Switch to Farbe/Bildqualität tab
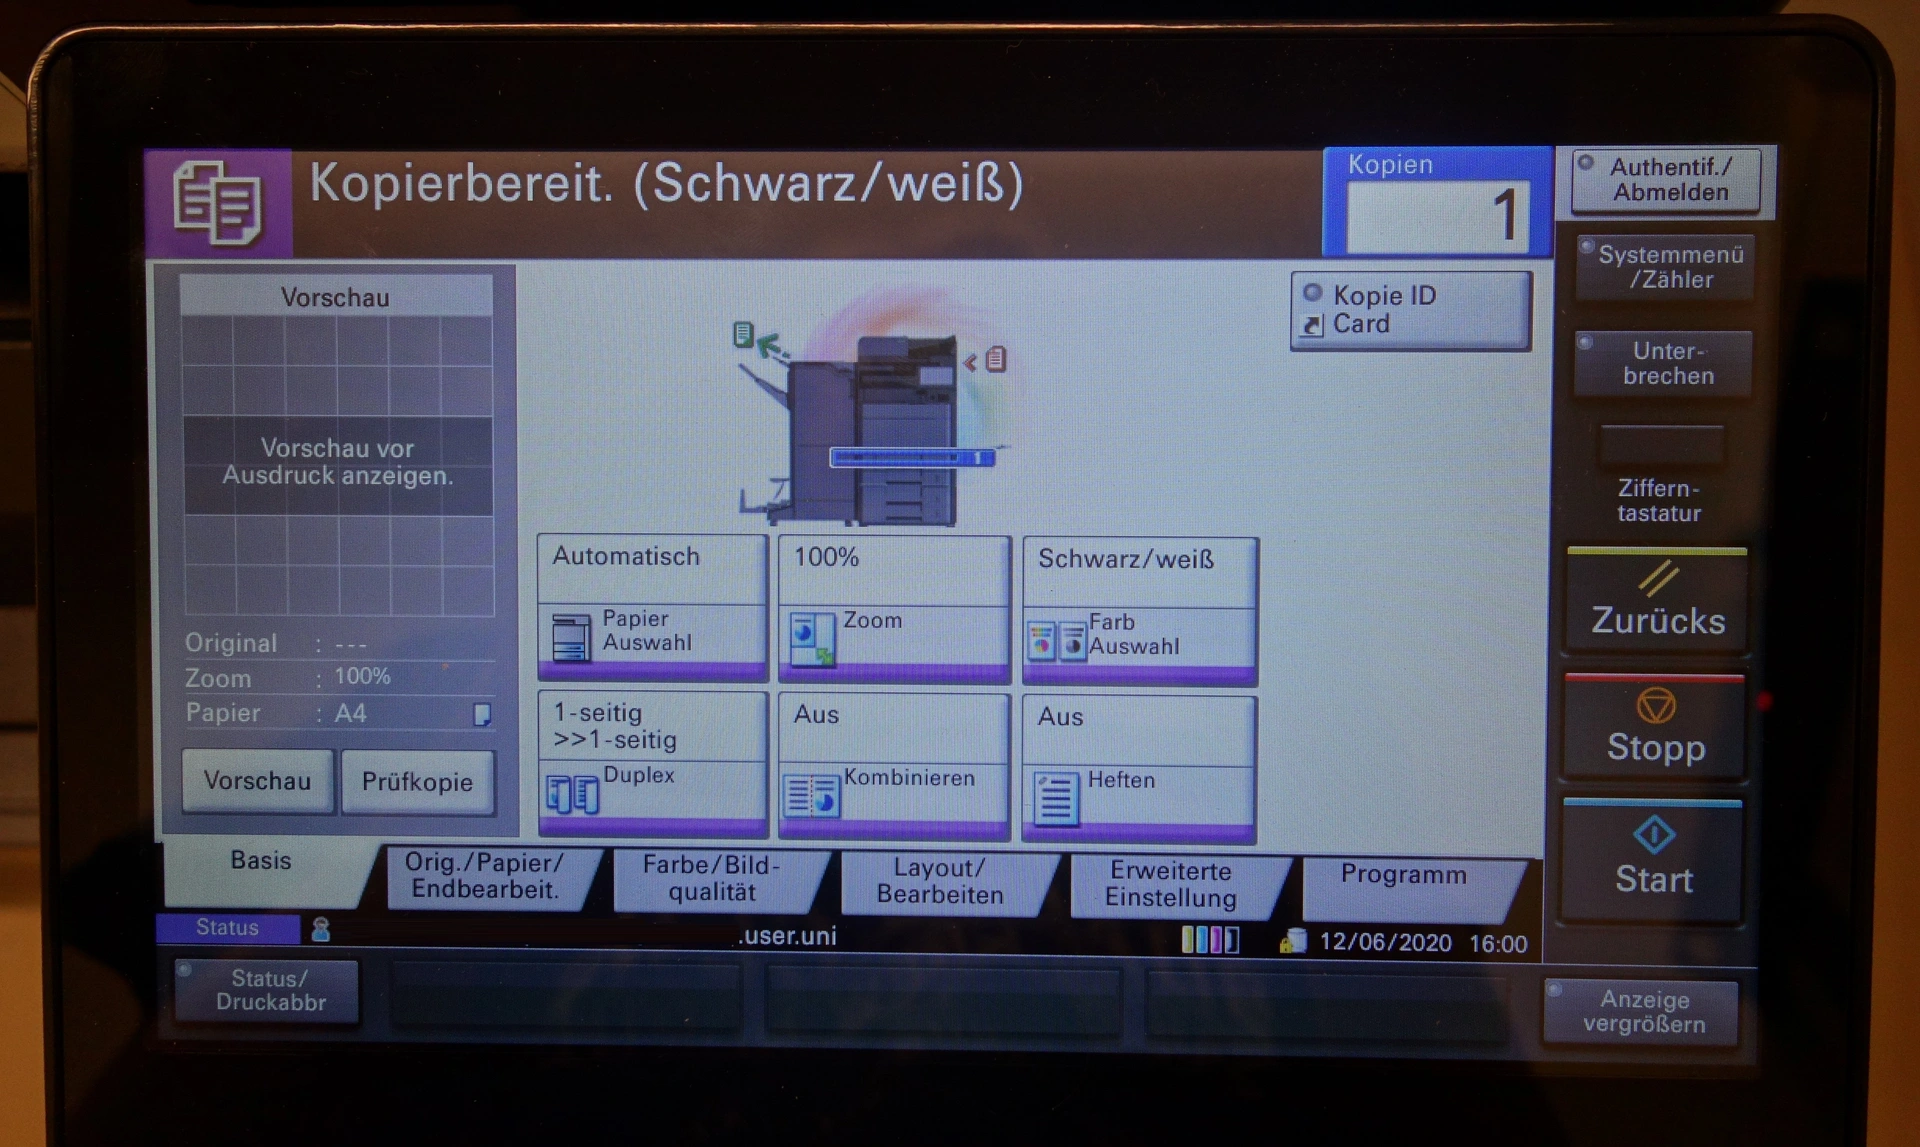This screenshot has width=1920, height=1147. [712, 878]
